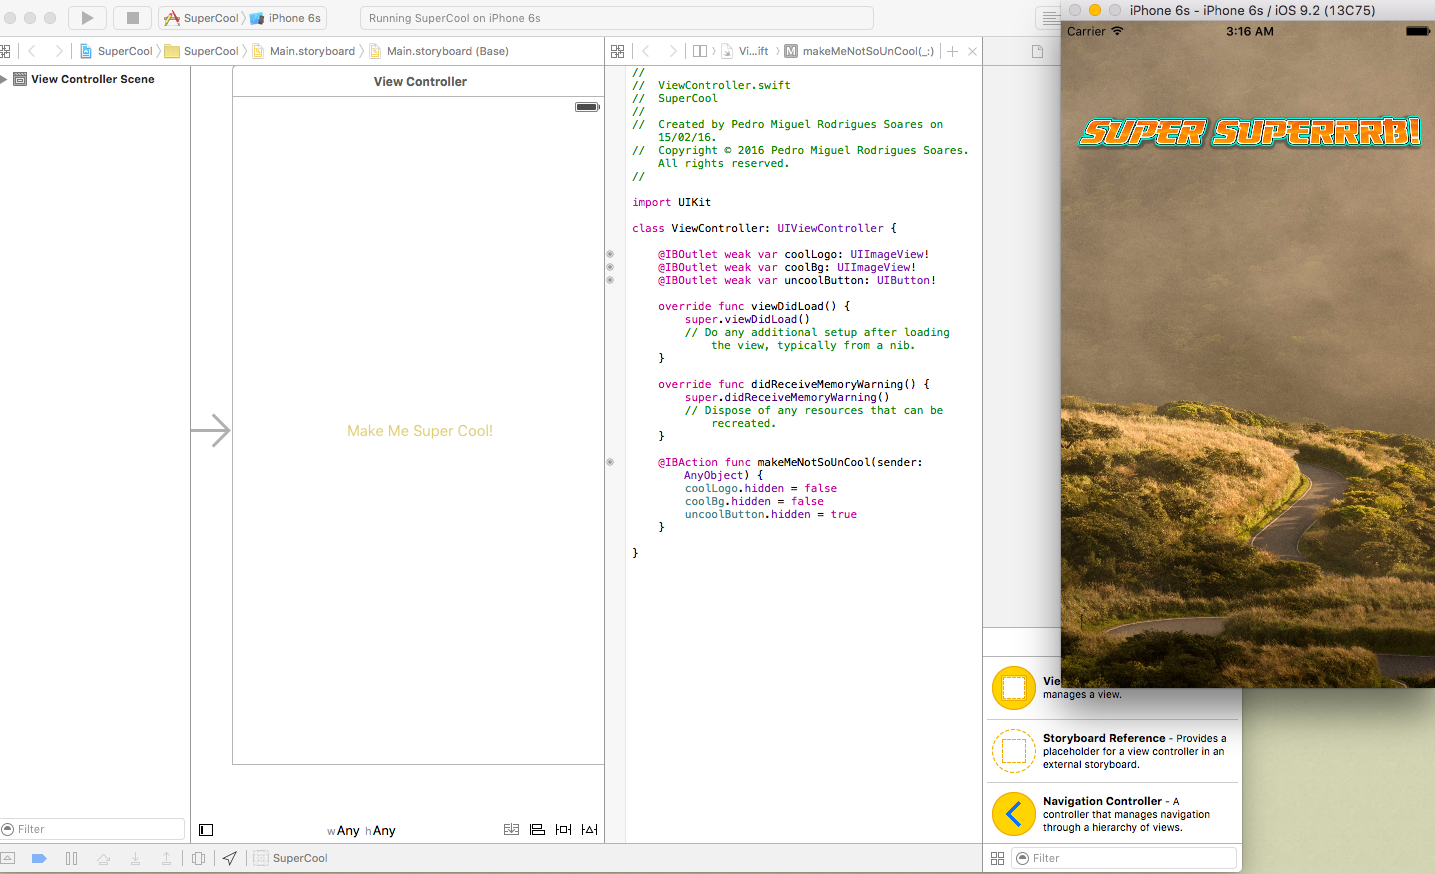
Task: Select the SuperCool process in the debug bar
Action: 291,858
